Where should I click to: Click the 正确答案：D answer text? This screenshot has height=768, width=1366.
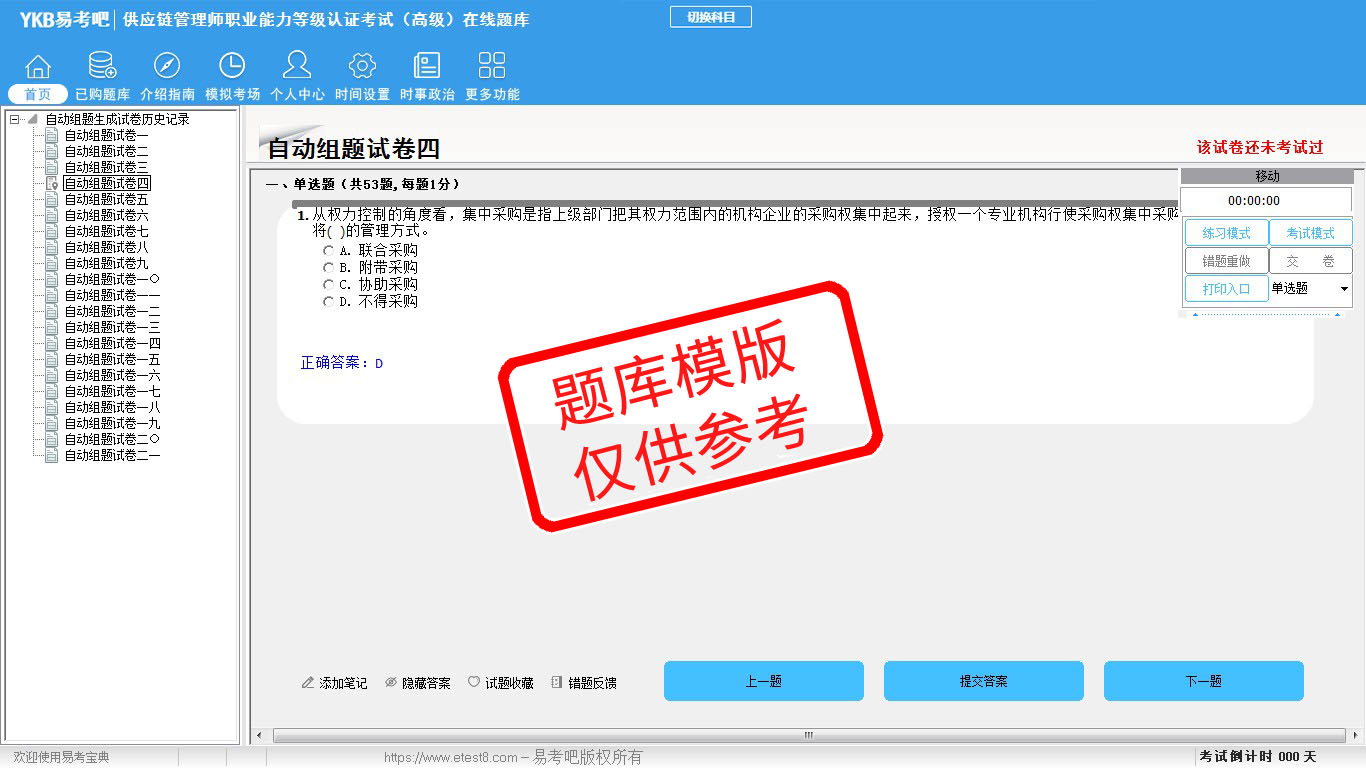pos(342,363)
